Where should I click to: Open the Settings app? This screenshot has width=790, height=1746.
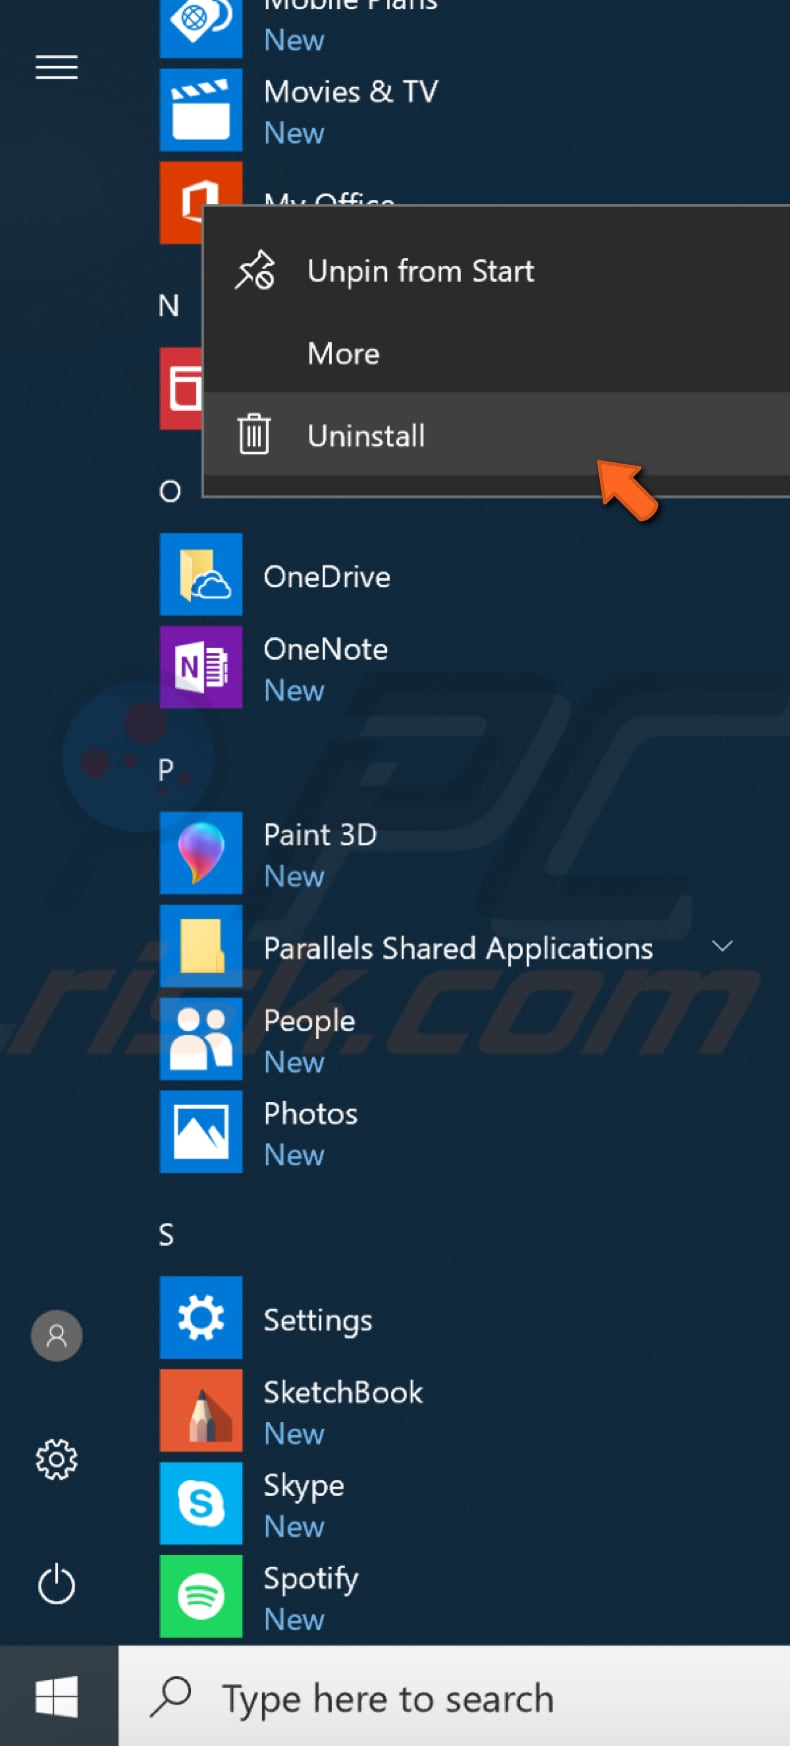(x=317, y=1319)
